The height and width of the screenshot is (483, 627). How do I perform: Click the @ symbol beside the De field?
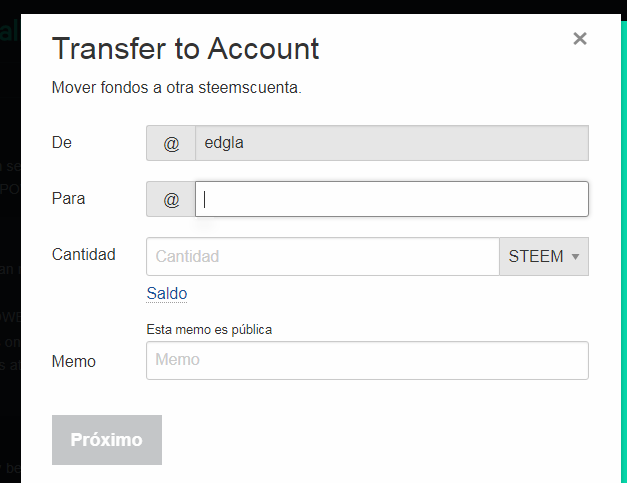click(x=171, y=143)
